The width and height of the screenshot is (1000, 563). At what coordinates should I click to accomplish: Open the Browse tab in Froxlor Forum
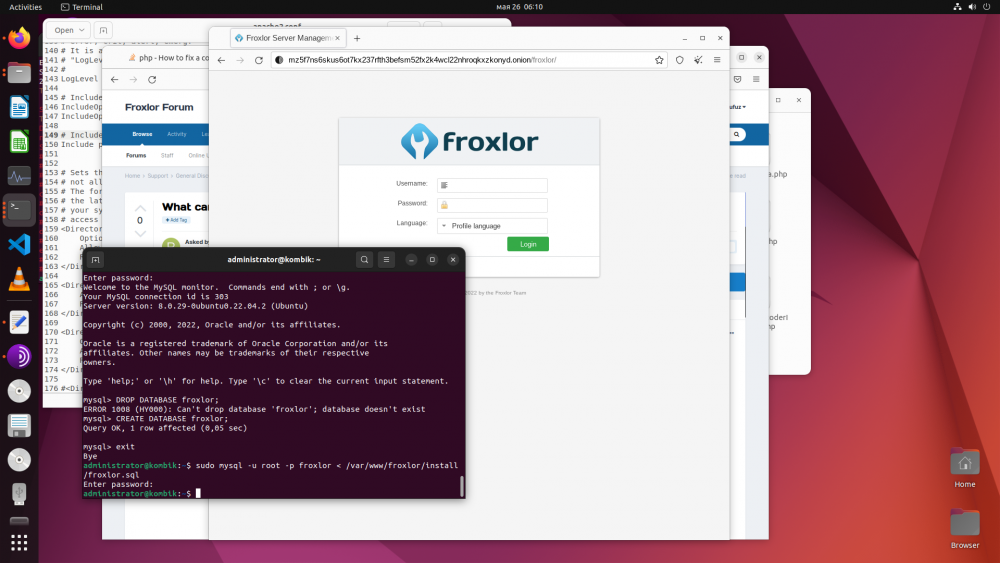point(142,135)
